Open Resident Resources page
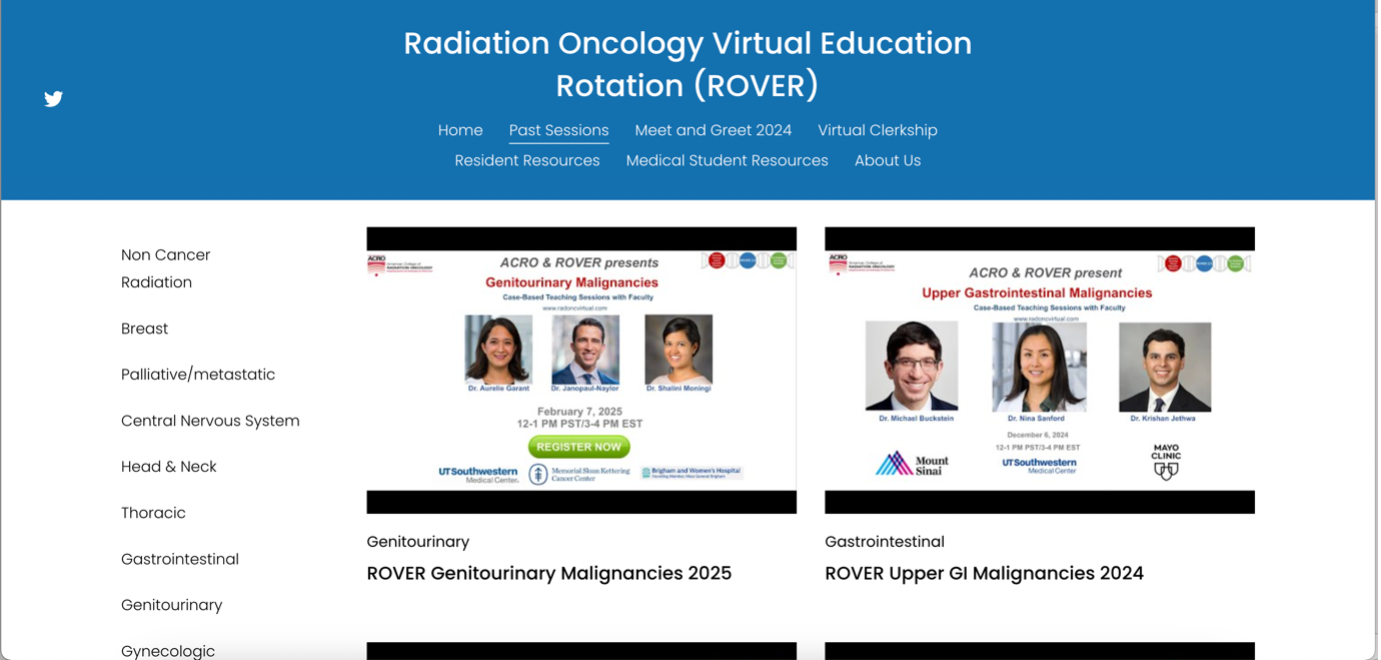Image resolution: width=1381 pixels, height=660 pixels. click(x=527, y=160)
